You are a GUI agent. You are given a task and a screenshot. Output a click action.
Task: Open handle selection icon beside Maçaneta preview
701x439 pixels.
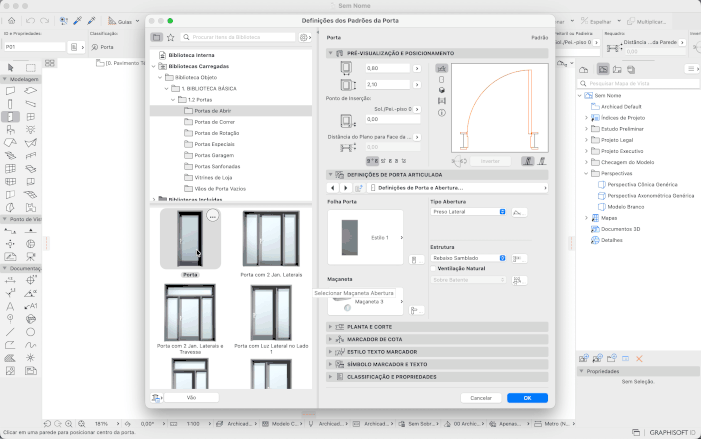(416, 310)
